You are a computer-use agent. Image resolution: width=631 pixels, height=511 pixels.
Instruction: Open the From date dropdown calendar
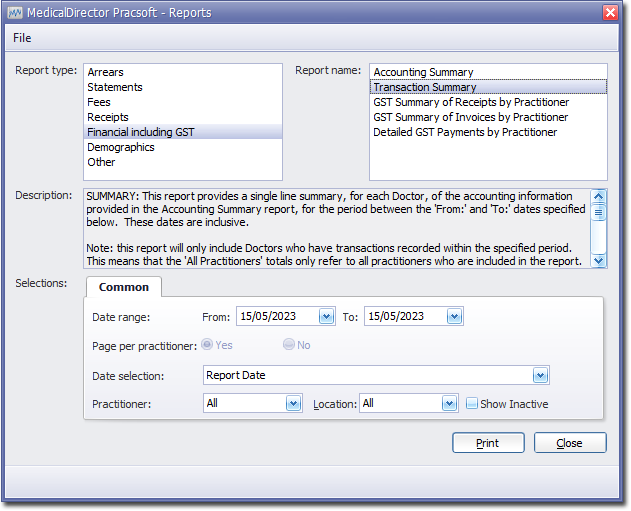tap(326, 316)
